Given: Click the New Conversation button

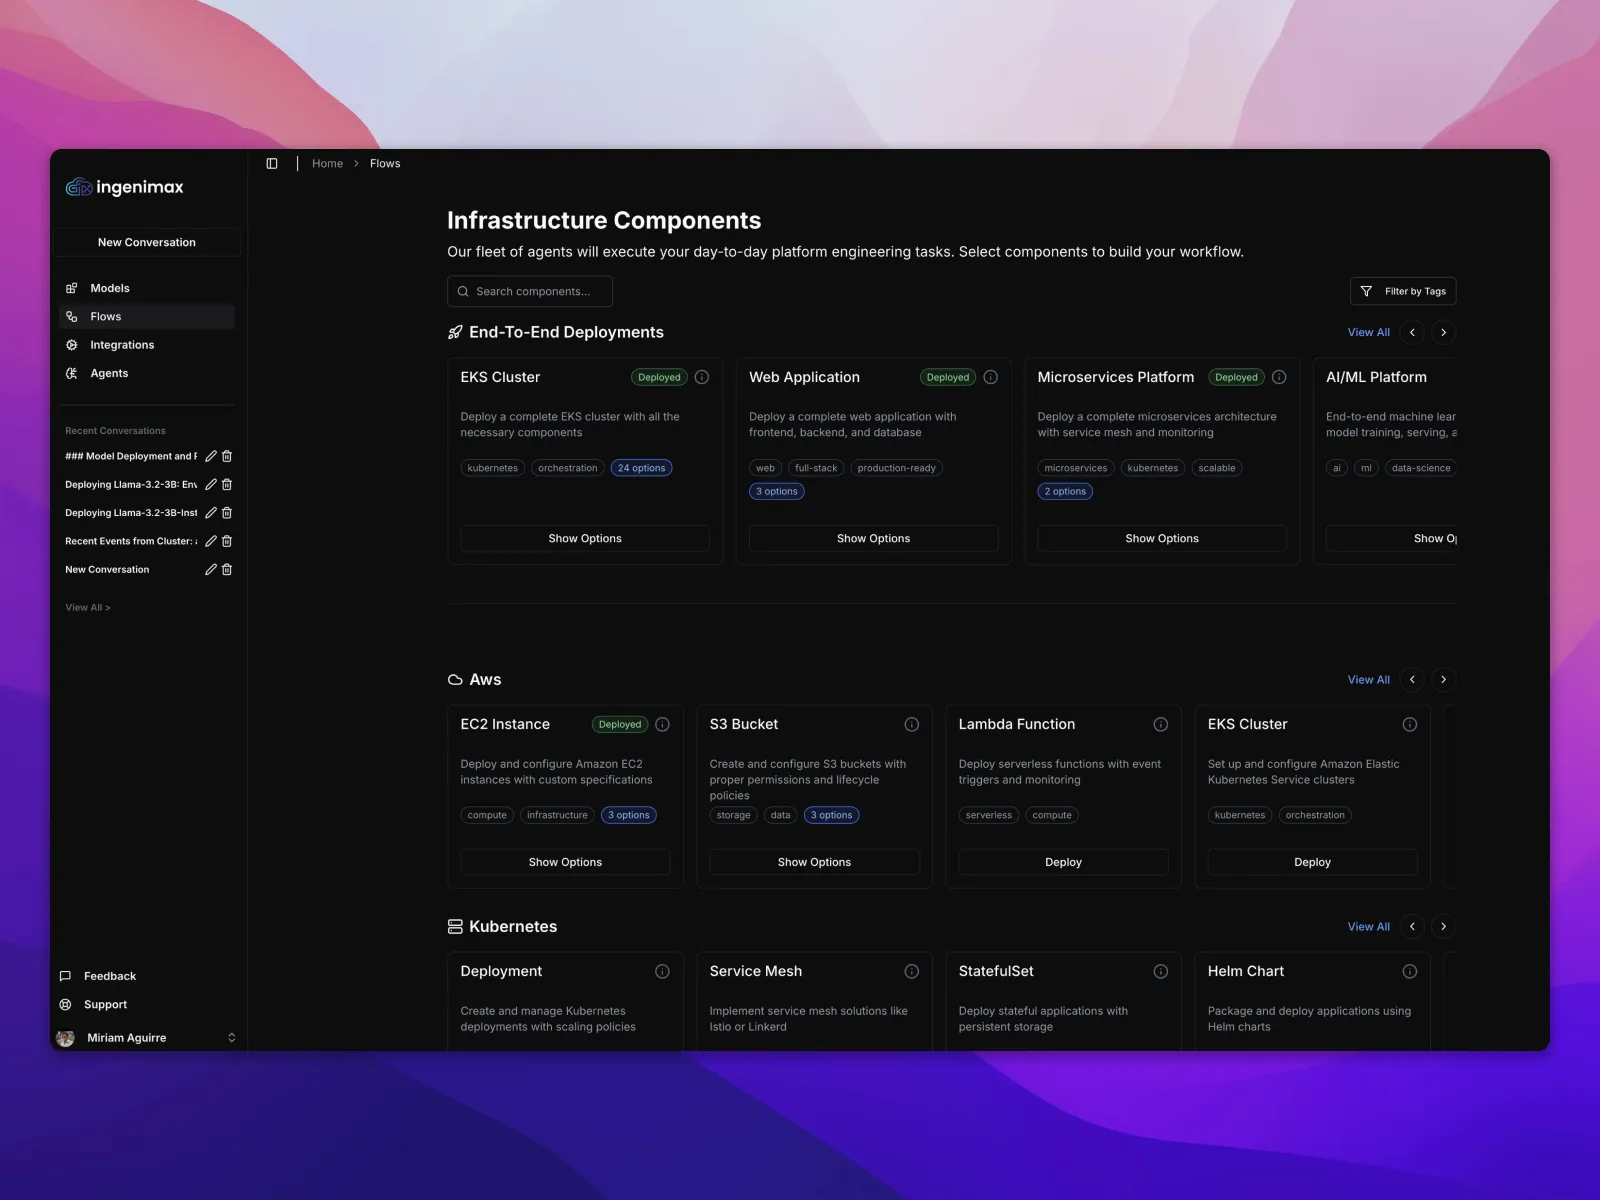Looking at the screenshot, I should [147, 242].
